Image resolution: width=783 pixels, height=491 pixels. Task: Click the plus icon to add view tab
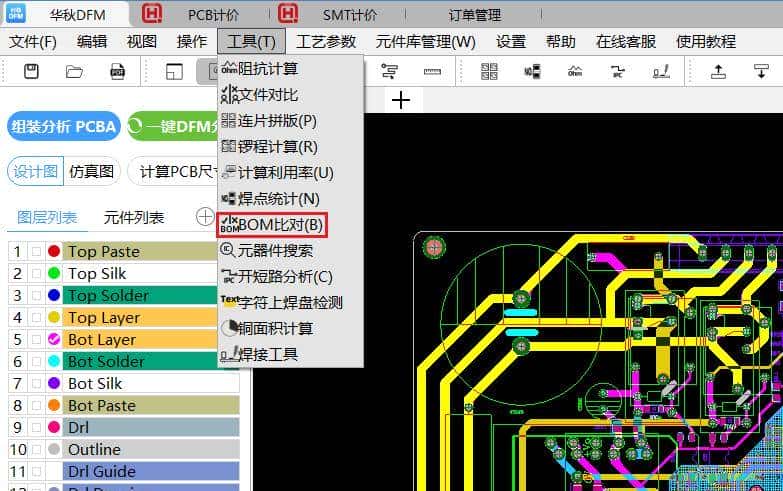tap(401, 100)
